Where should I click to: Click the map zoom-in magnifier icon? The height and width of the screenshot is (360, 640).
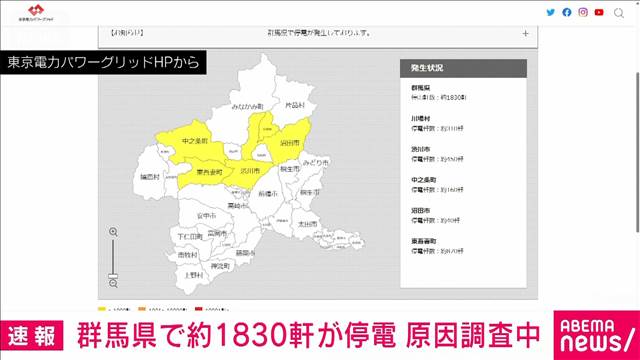(x=113, y=232)
